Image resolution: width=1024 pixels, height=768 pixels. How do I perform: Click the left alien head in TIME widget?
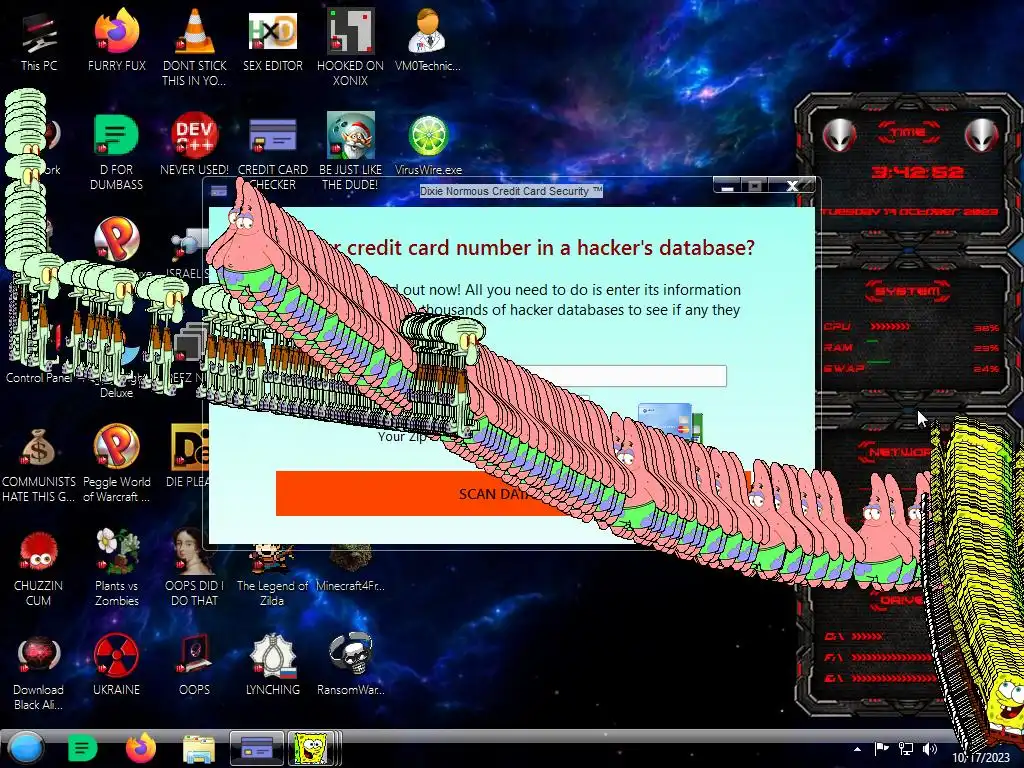pos(839,136)
